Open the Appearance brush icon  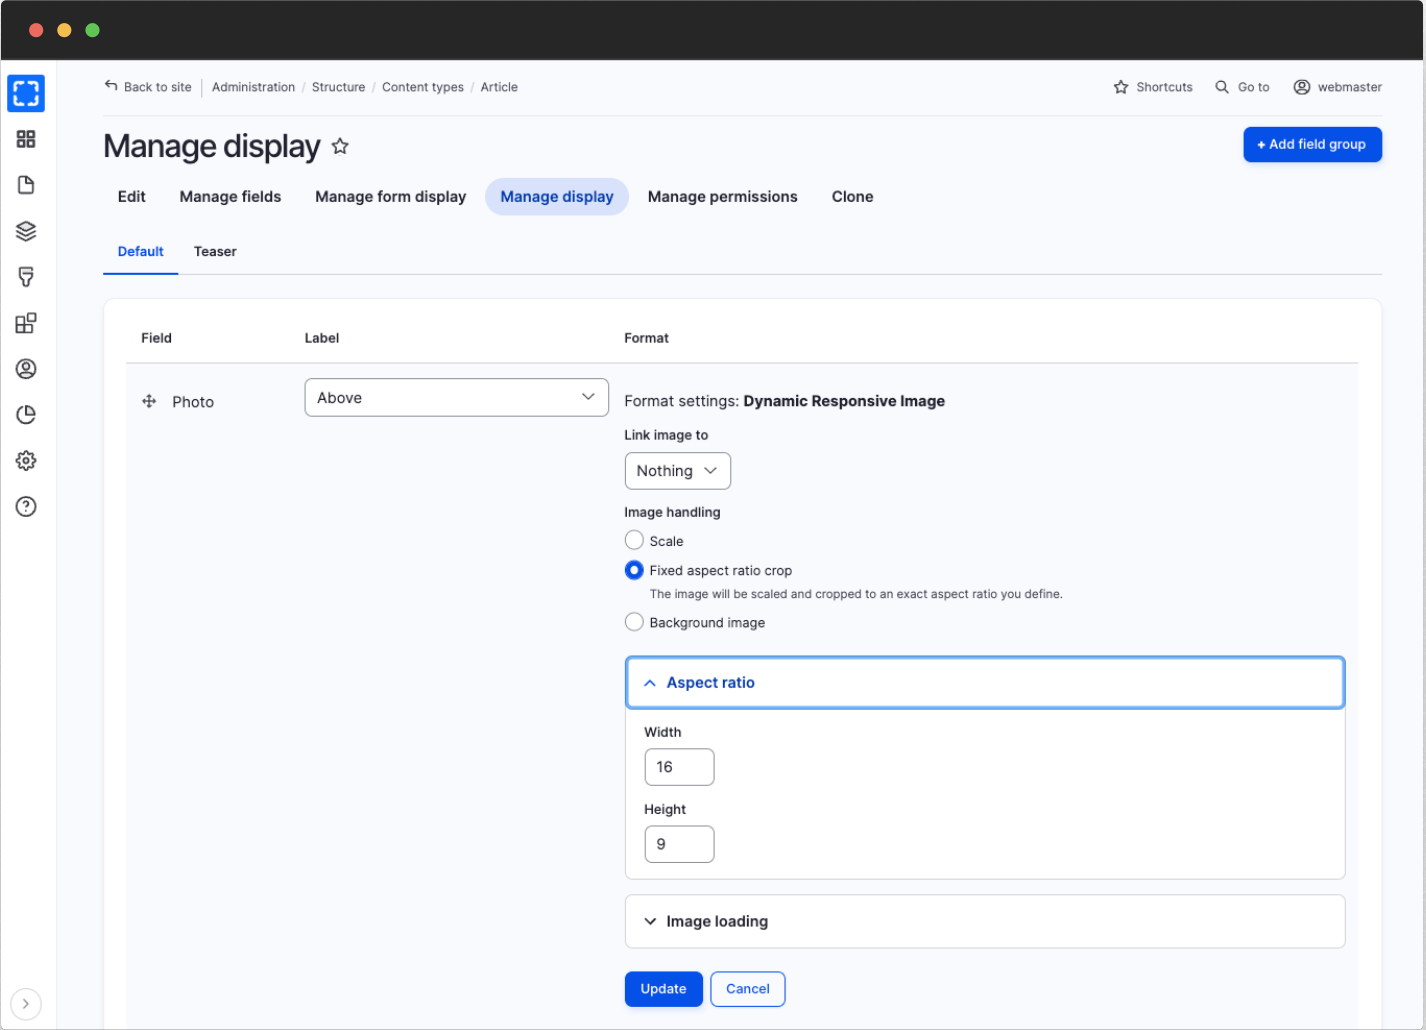click(x=26, y=277)
